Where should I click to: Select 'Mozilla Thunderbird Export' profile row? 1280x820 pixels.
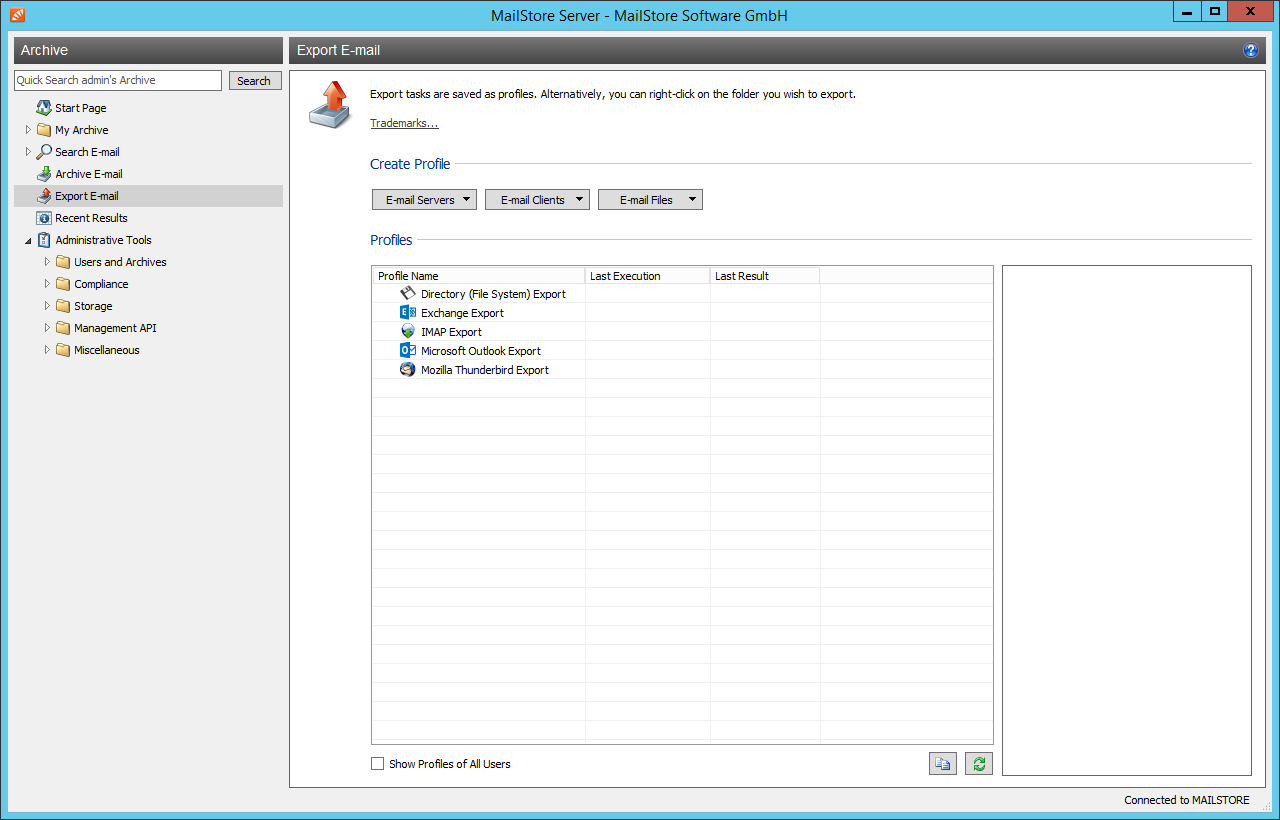click(x=682, y=370)
